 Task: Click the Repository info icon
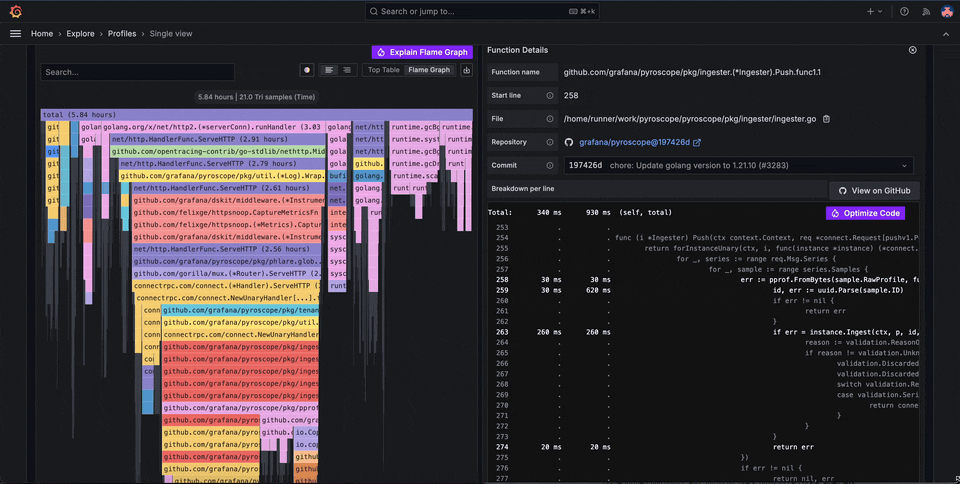pos(549,142)
